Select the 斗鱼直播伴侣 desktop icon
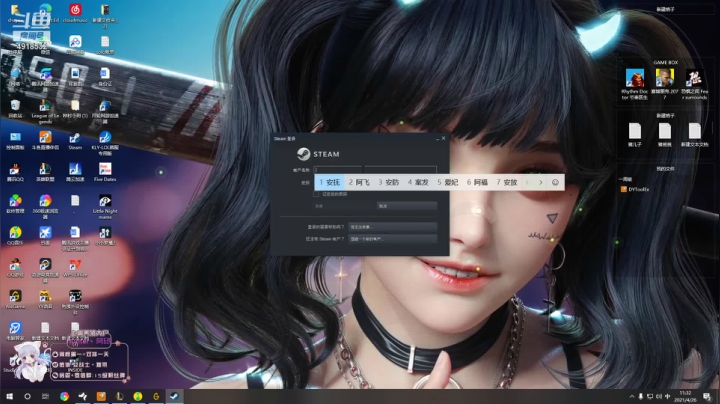The image size is (720, 404). [45, 141]
